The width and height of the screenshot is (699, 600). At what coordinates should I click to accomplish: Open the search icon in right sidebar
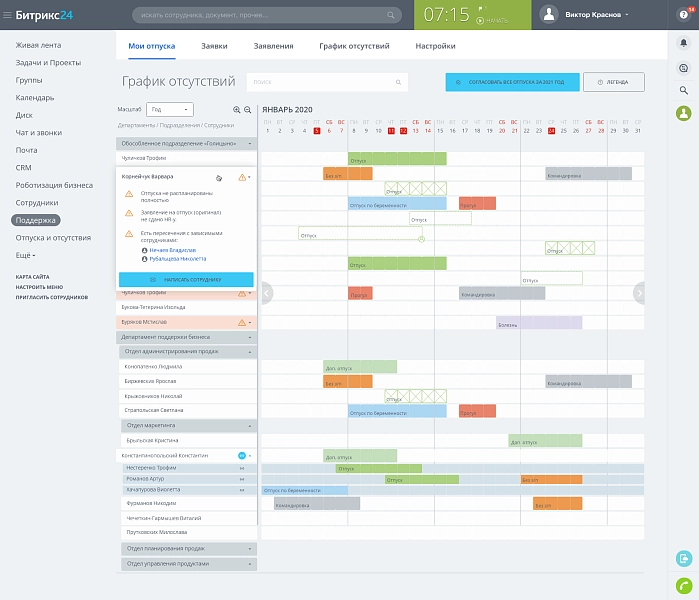coord(683,90)
